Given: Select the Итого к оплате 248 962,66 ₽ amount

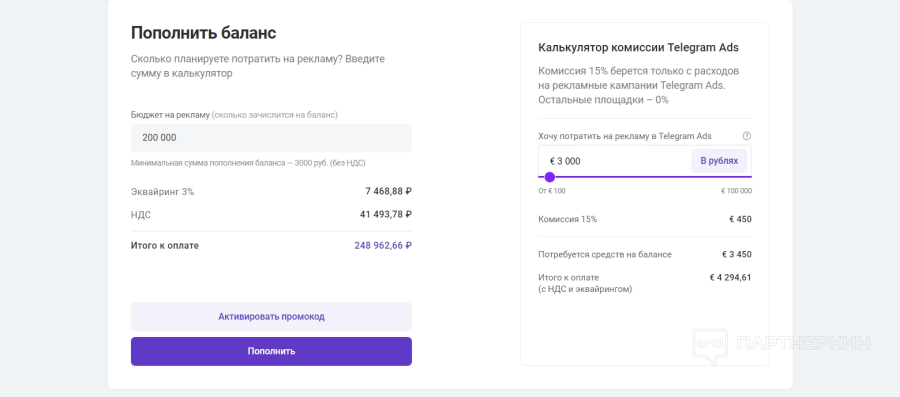Looking at the screenshot, I should tap(383, 246).
